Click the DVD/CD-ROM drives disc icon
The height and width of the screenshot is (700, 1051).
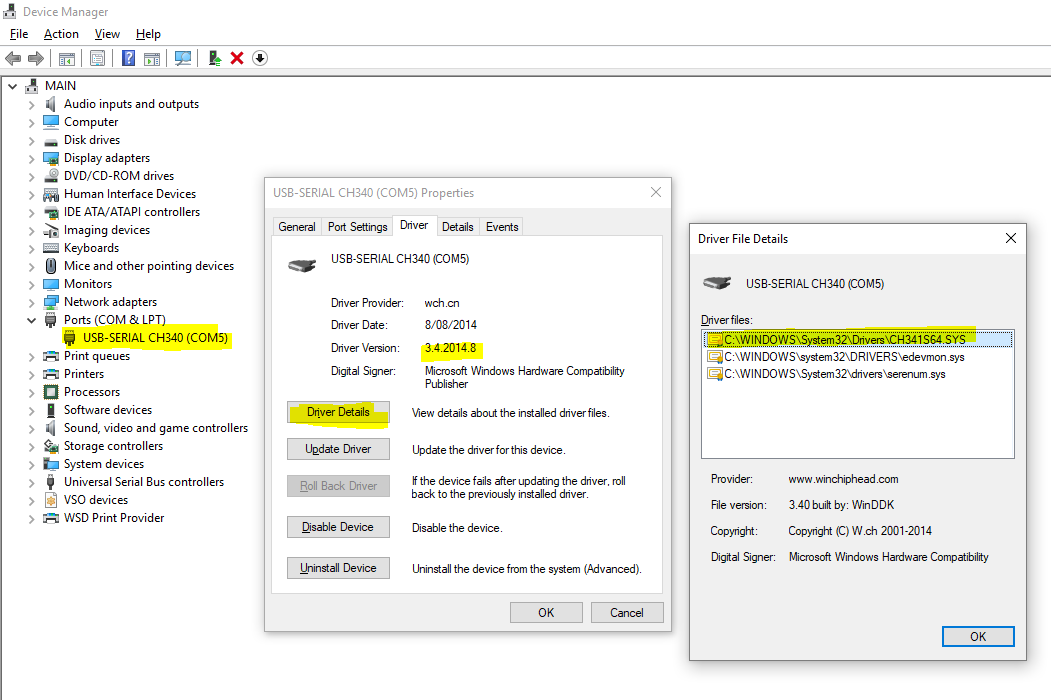tap(51, 176)
